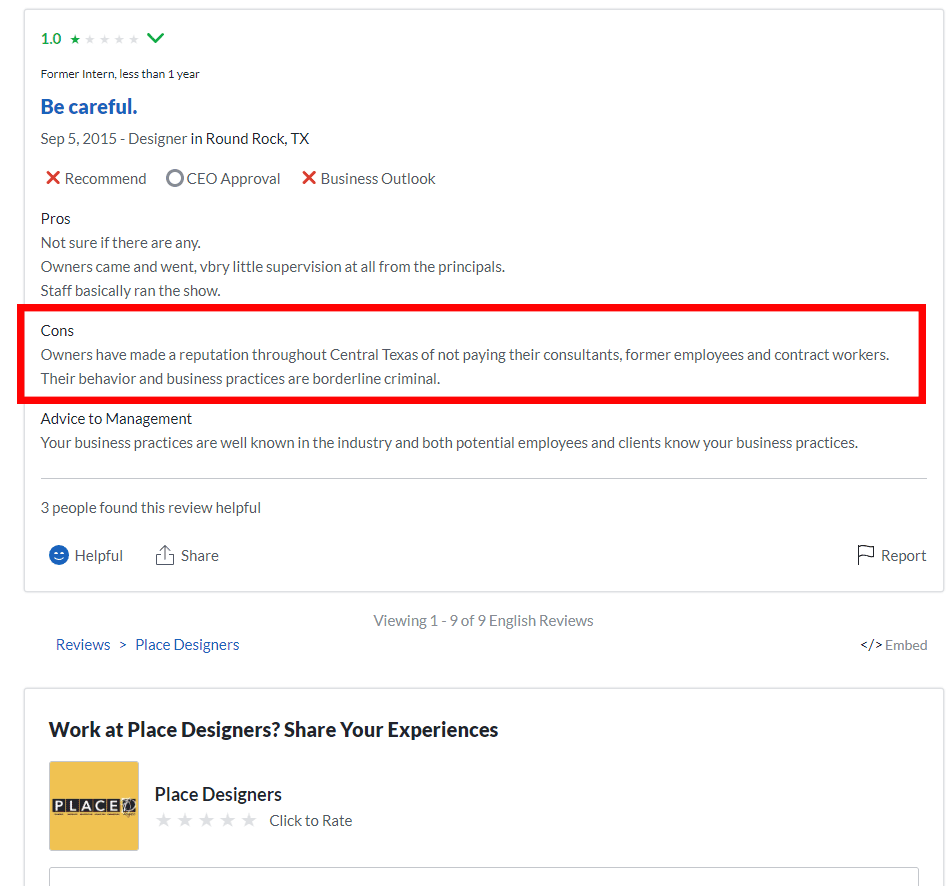Click the red X beside Recommend
Screen dimensions: 952x886
pyautogui.click(x=53, y=178)
